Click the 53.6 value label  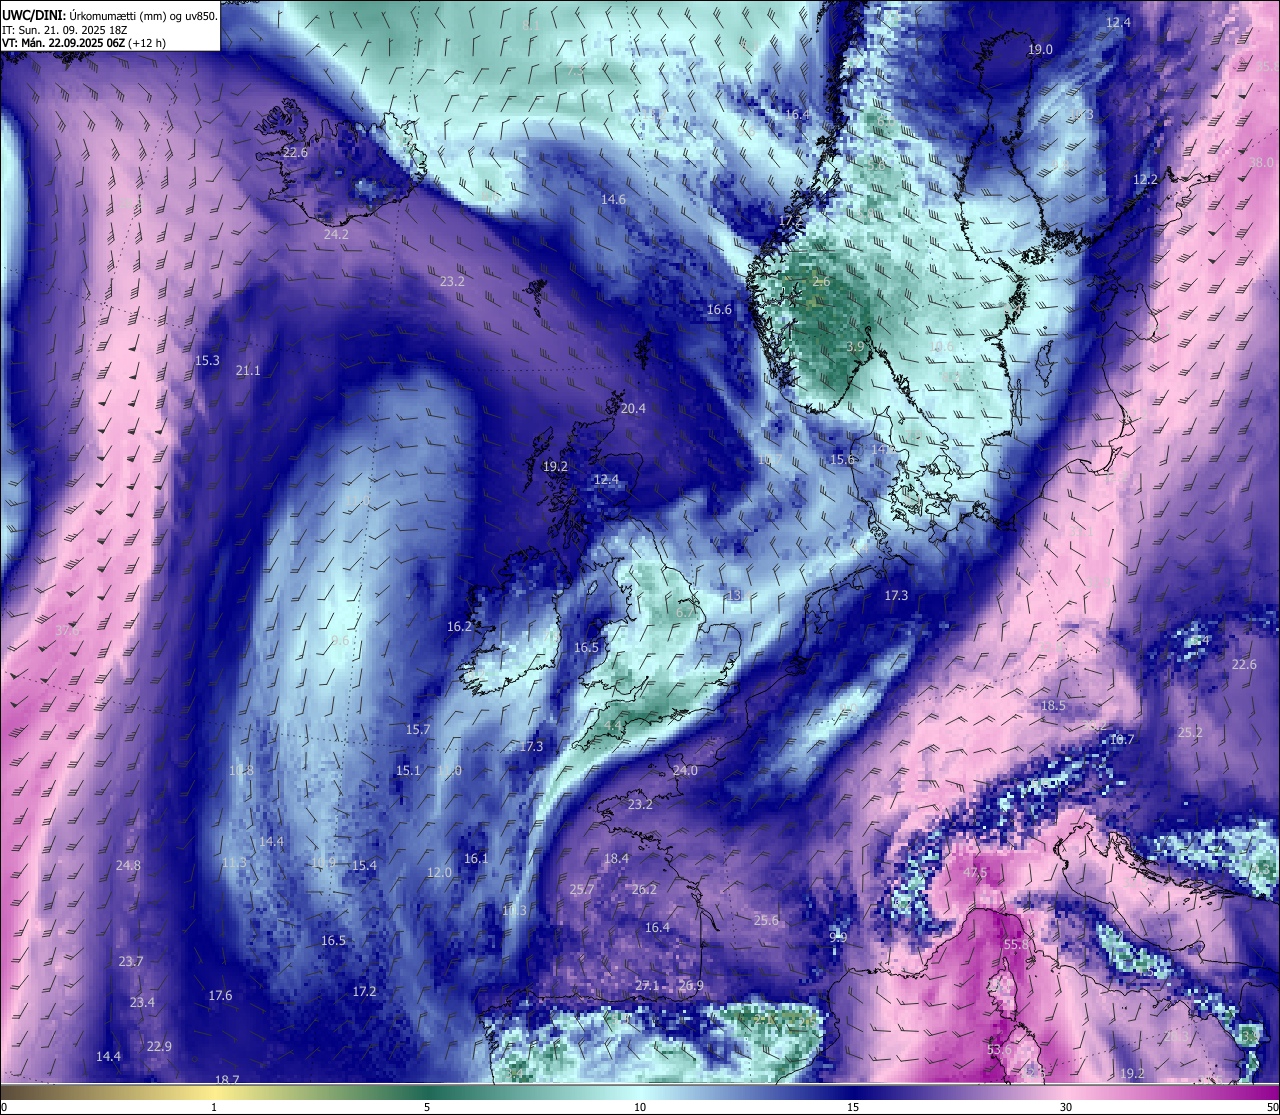click(1000, 1050)
